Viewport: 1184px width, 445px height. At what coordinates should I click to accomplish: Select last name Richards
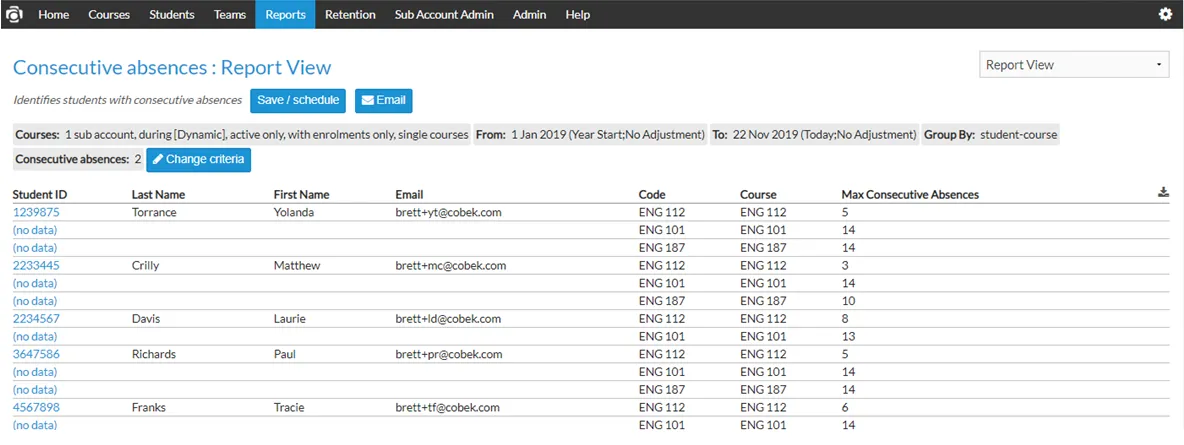point(153,354)
